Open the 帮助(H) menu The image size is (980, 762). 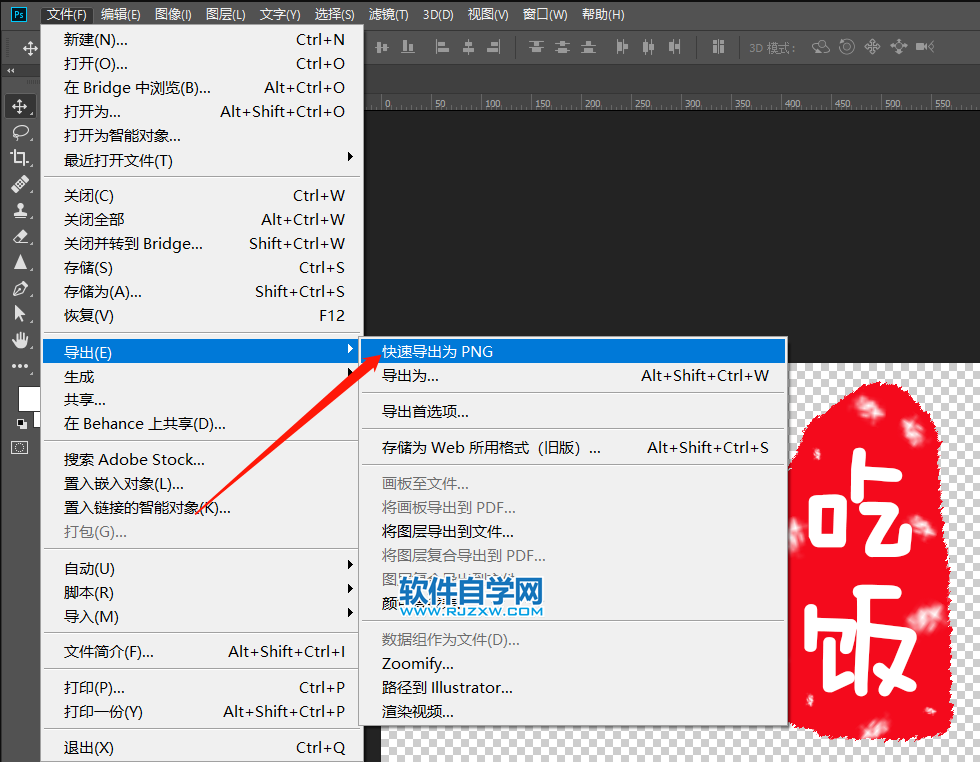pos(603,14)
